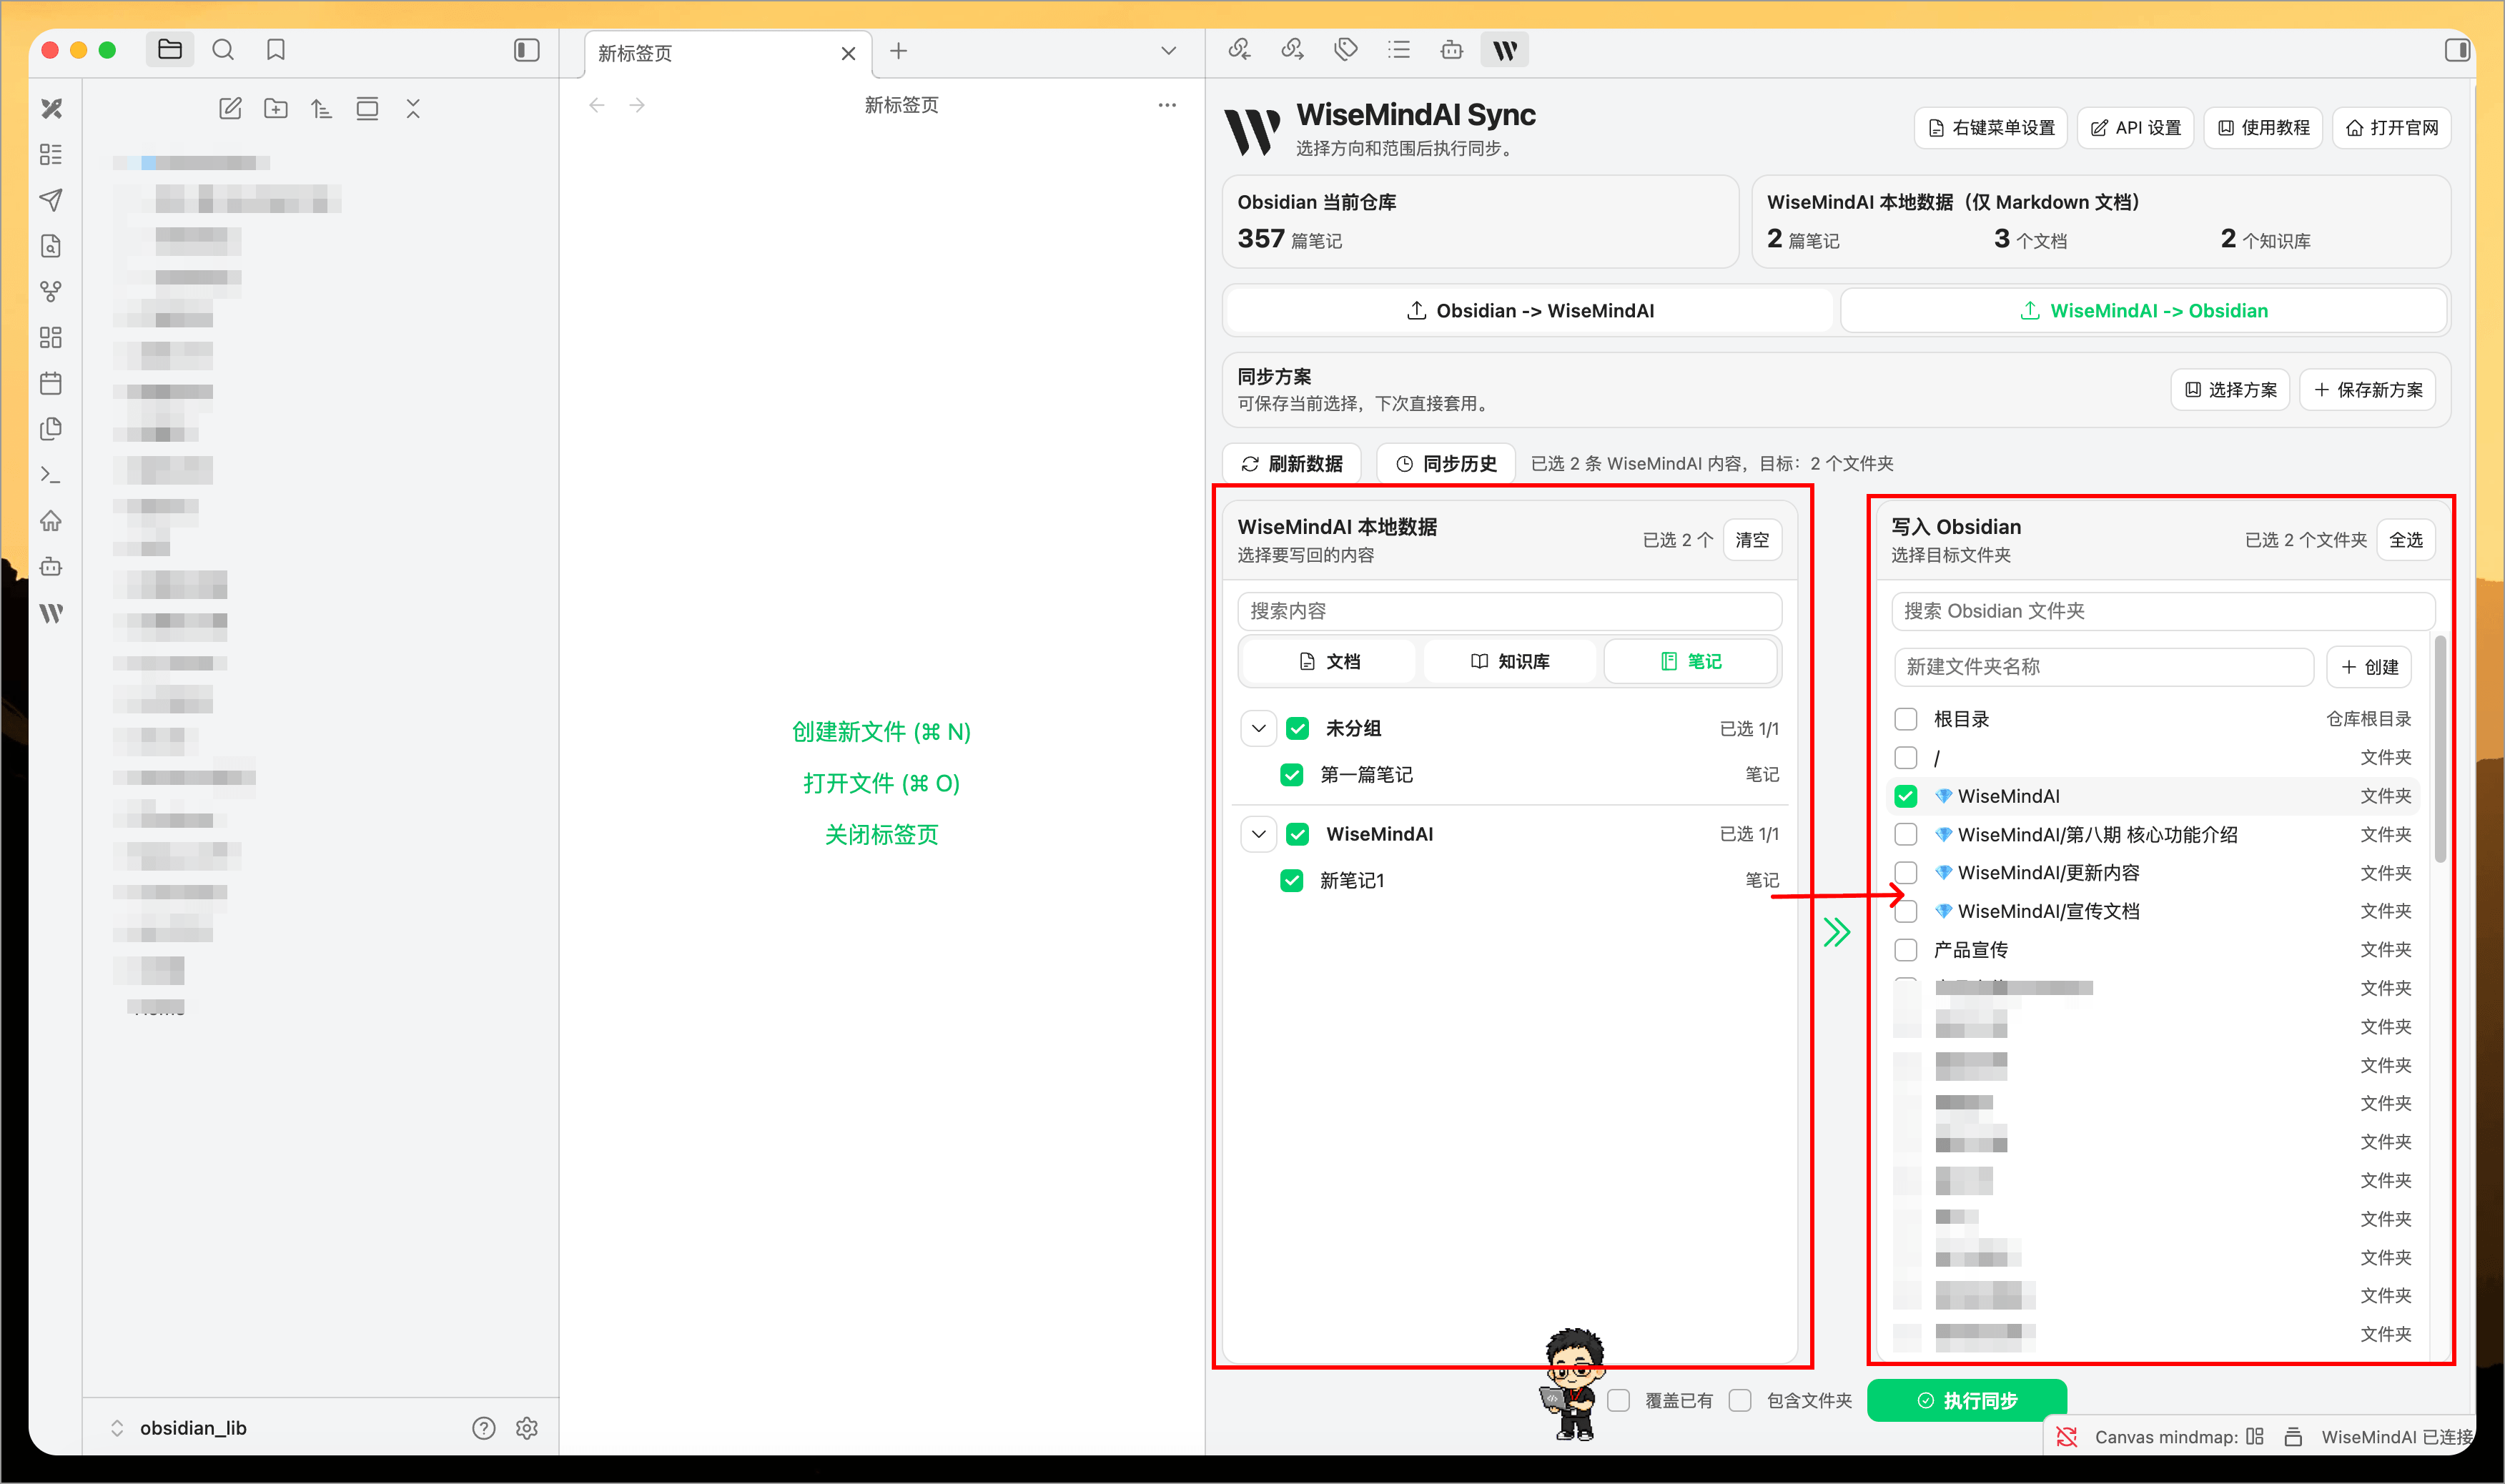Open the tags pane icon

click(x=1346, y=49)
